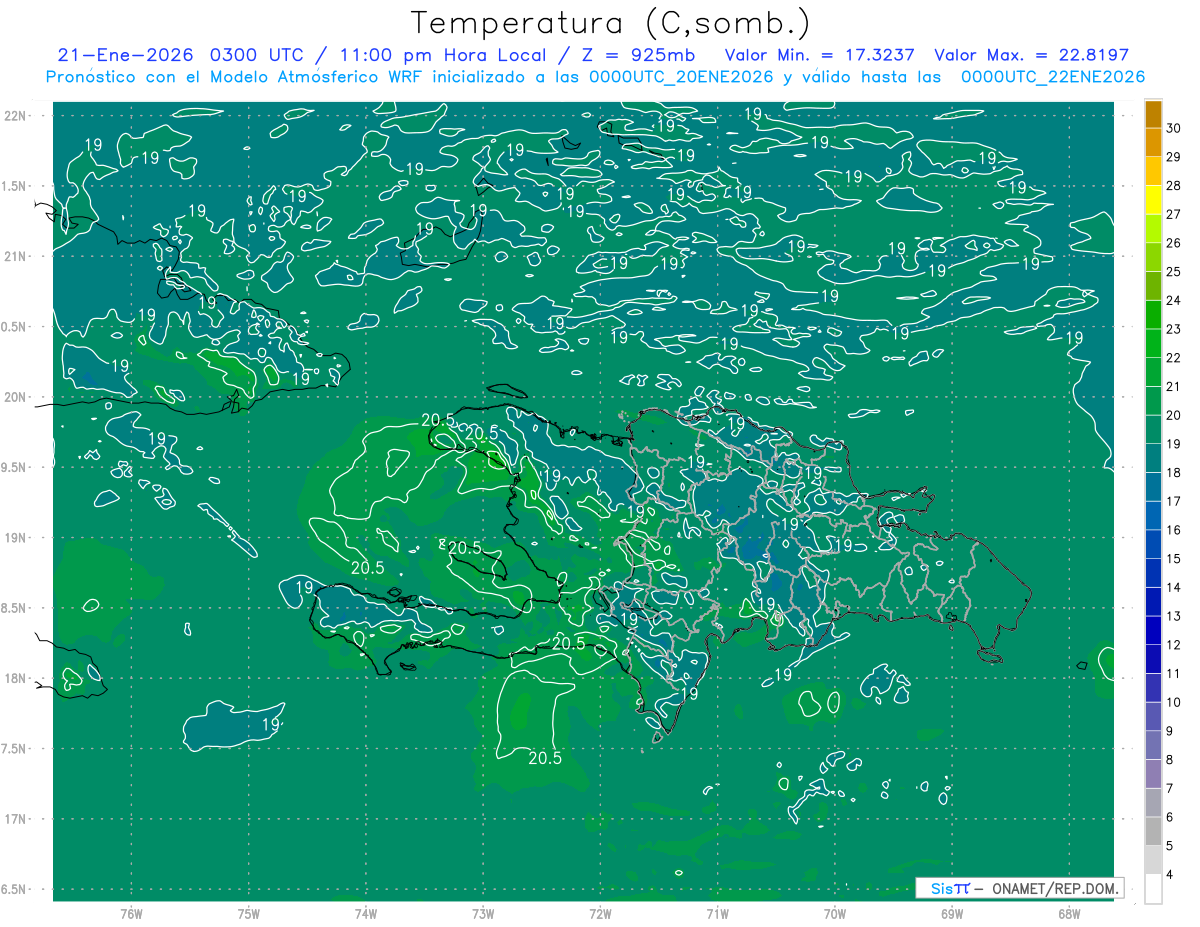Click the color scale label '12'
The image size is (1200, 927).
[1174, 645]
